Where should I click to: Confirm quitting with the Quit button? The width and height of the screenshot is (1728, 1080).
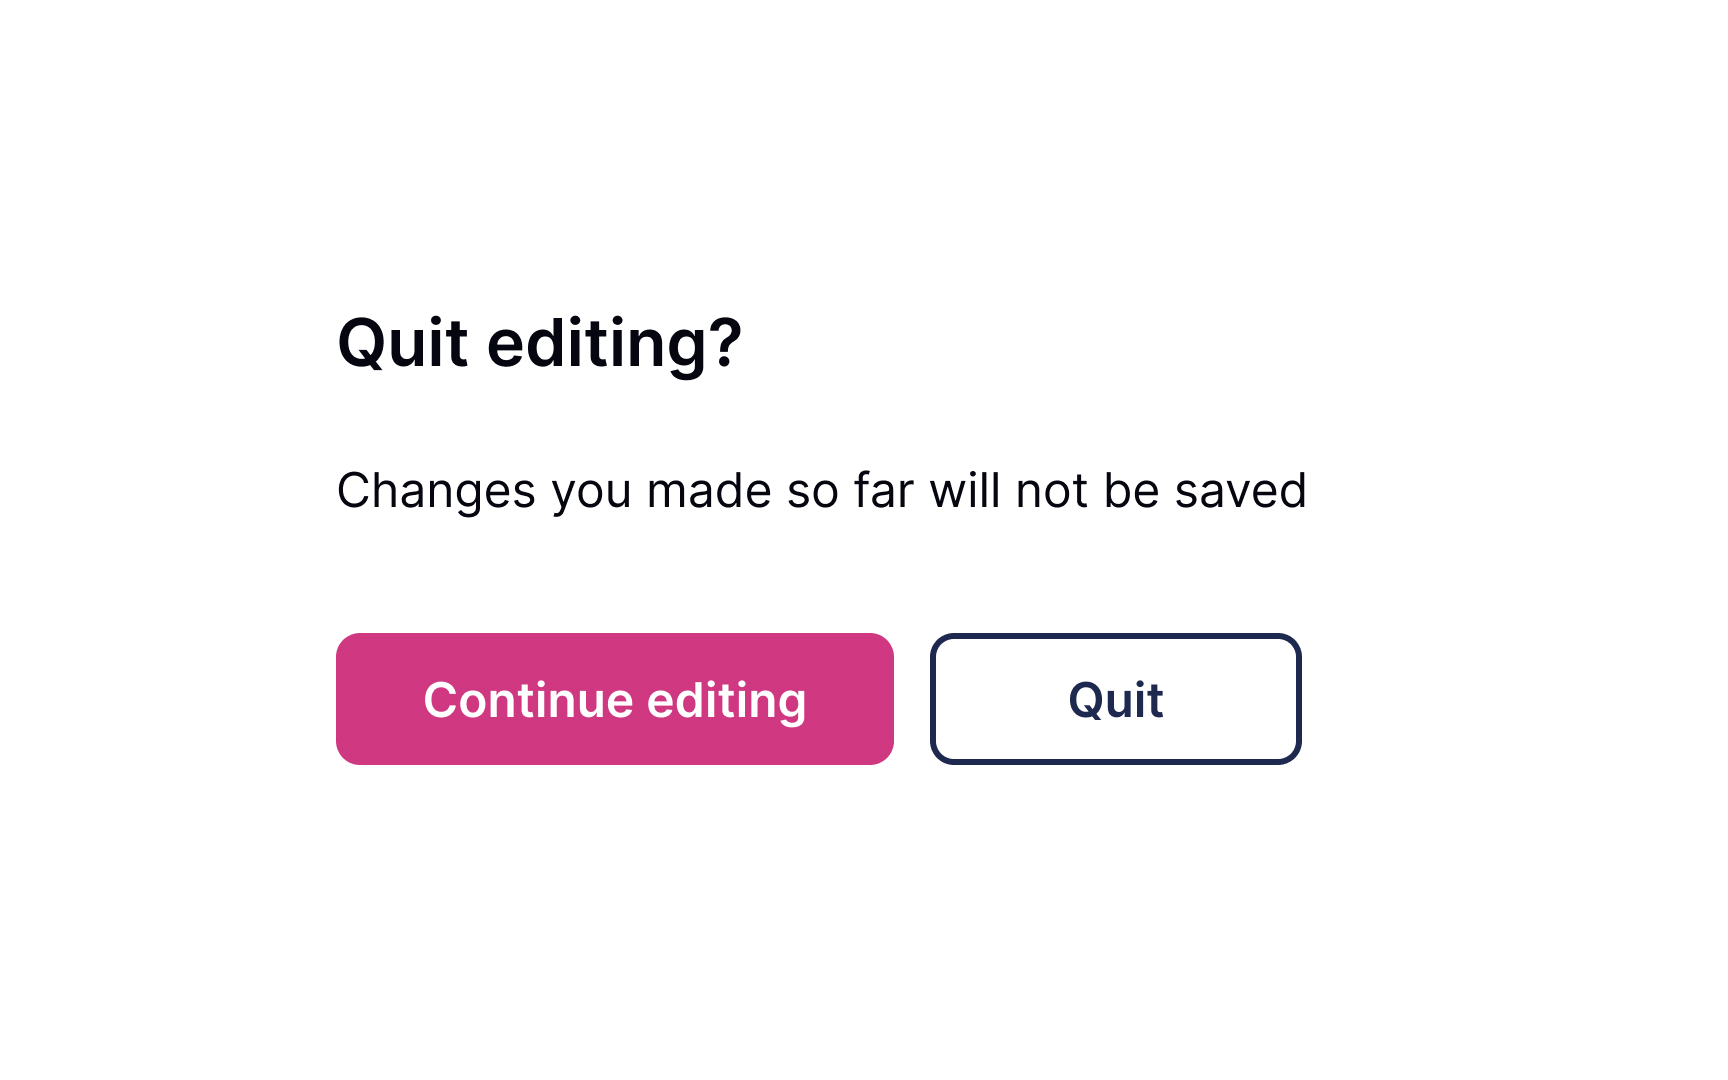(1115, 698)
